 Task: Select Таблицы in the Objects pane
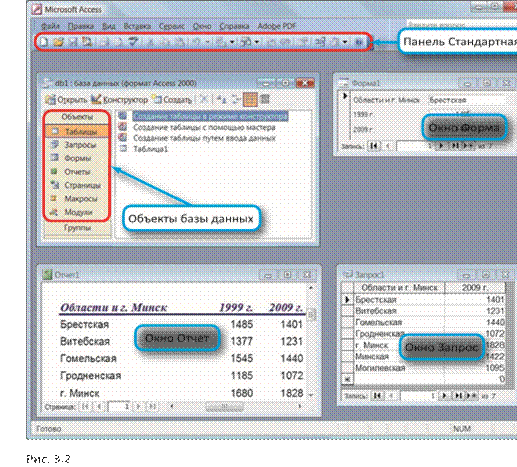[77, 131]
